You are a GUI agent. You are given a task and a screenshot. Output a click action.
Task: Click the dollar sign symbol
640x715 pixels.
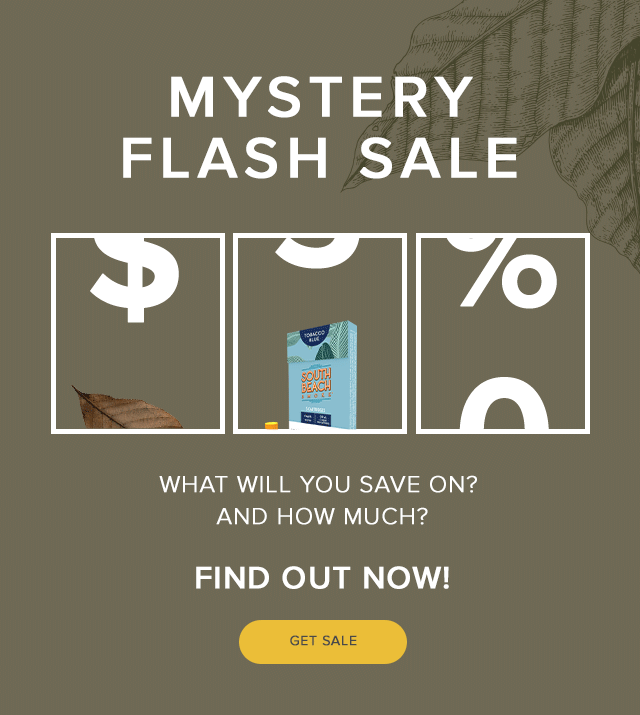pos(135,279)
